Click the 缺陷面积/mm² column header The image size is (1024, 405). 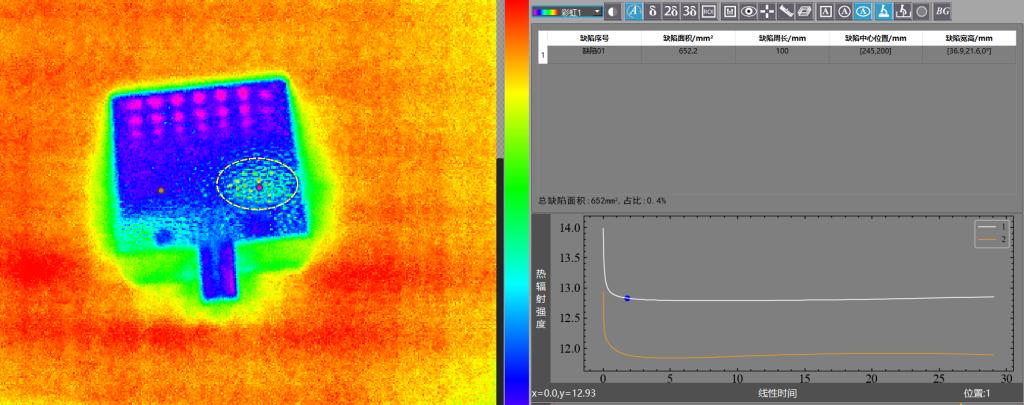click(688, 38)
